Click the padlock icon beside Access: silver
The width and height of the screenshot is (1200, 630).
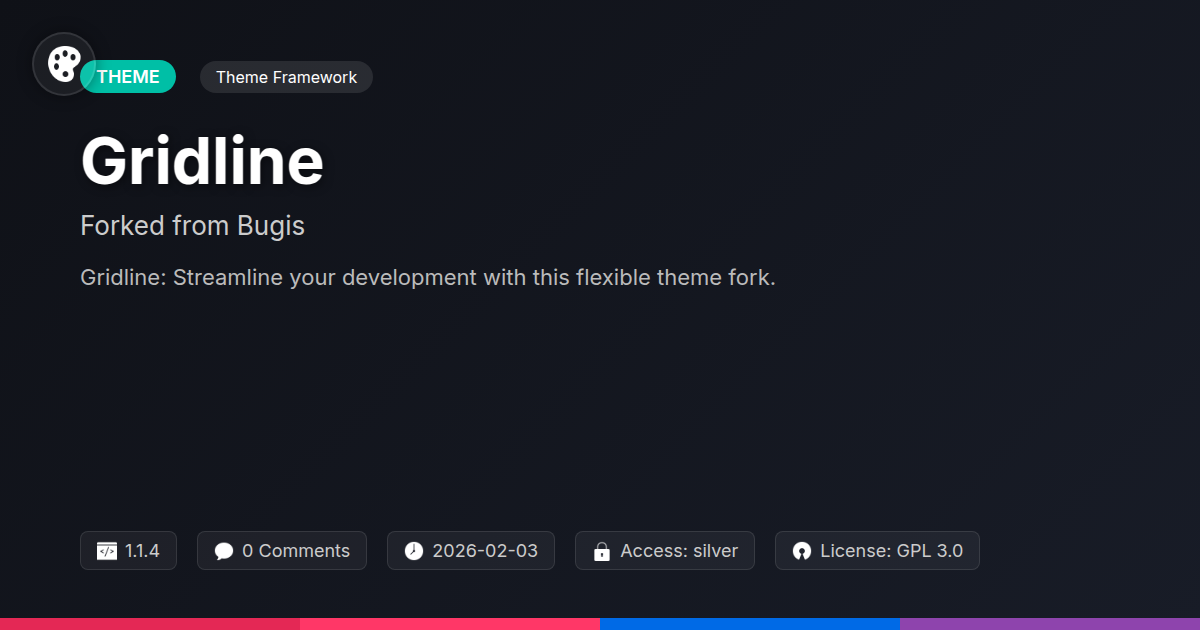[x=602, y=551]
